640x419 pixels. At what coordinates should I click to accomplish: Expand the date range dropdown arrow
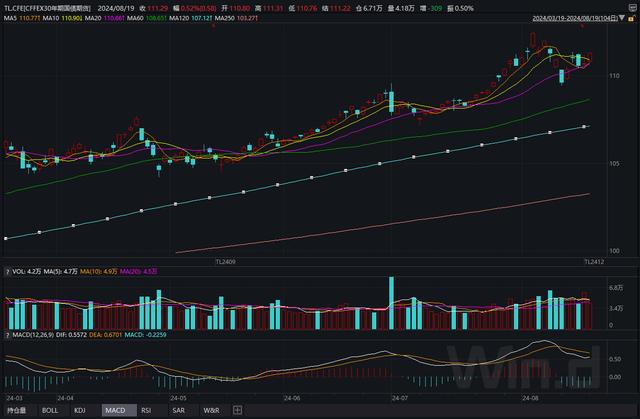tap(622, 18)
